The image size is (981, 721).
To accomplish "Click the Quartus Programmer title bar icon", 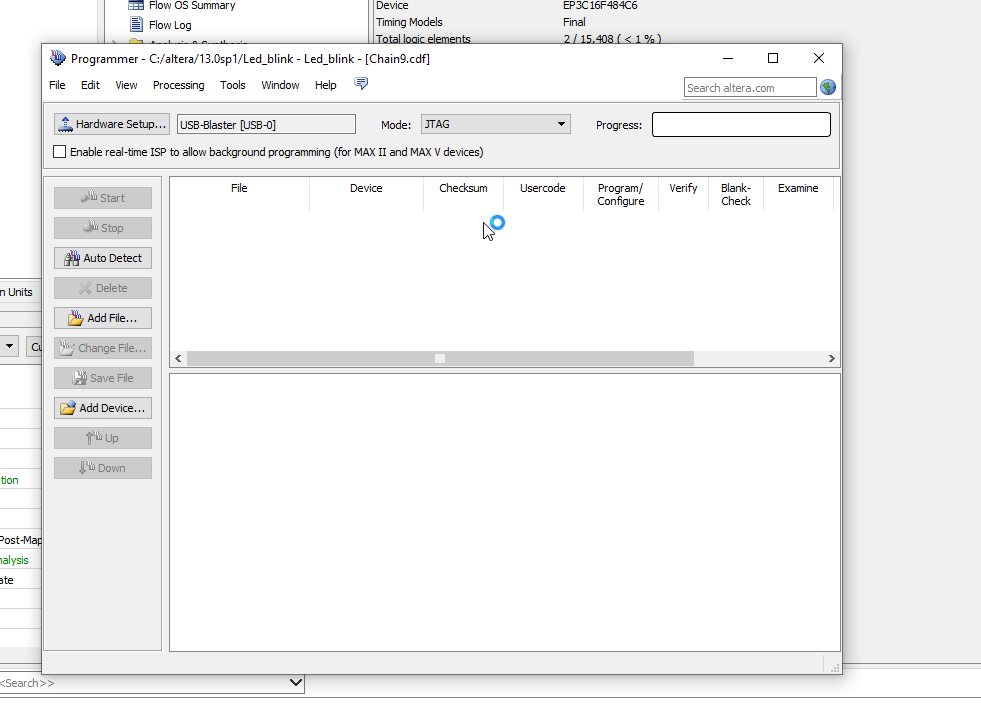I will tap(58, 58).
